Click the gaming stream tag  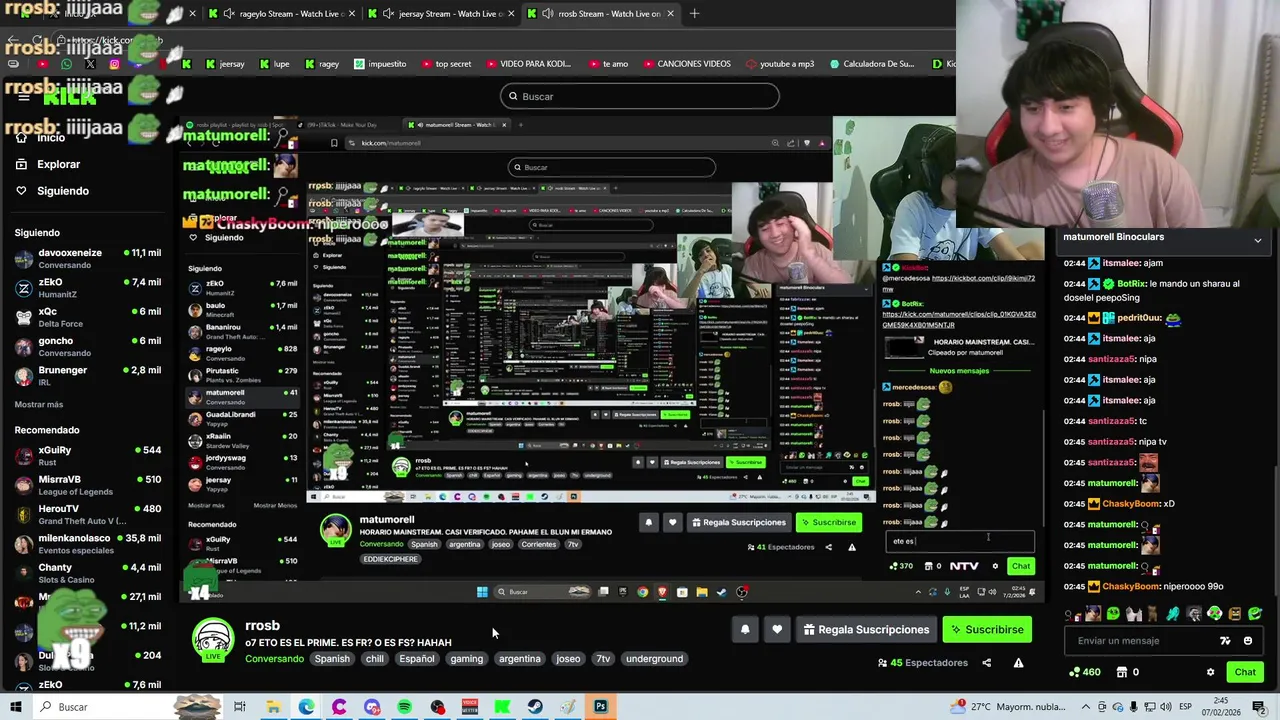point(466,659)
